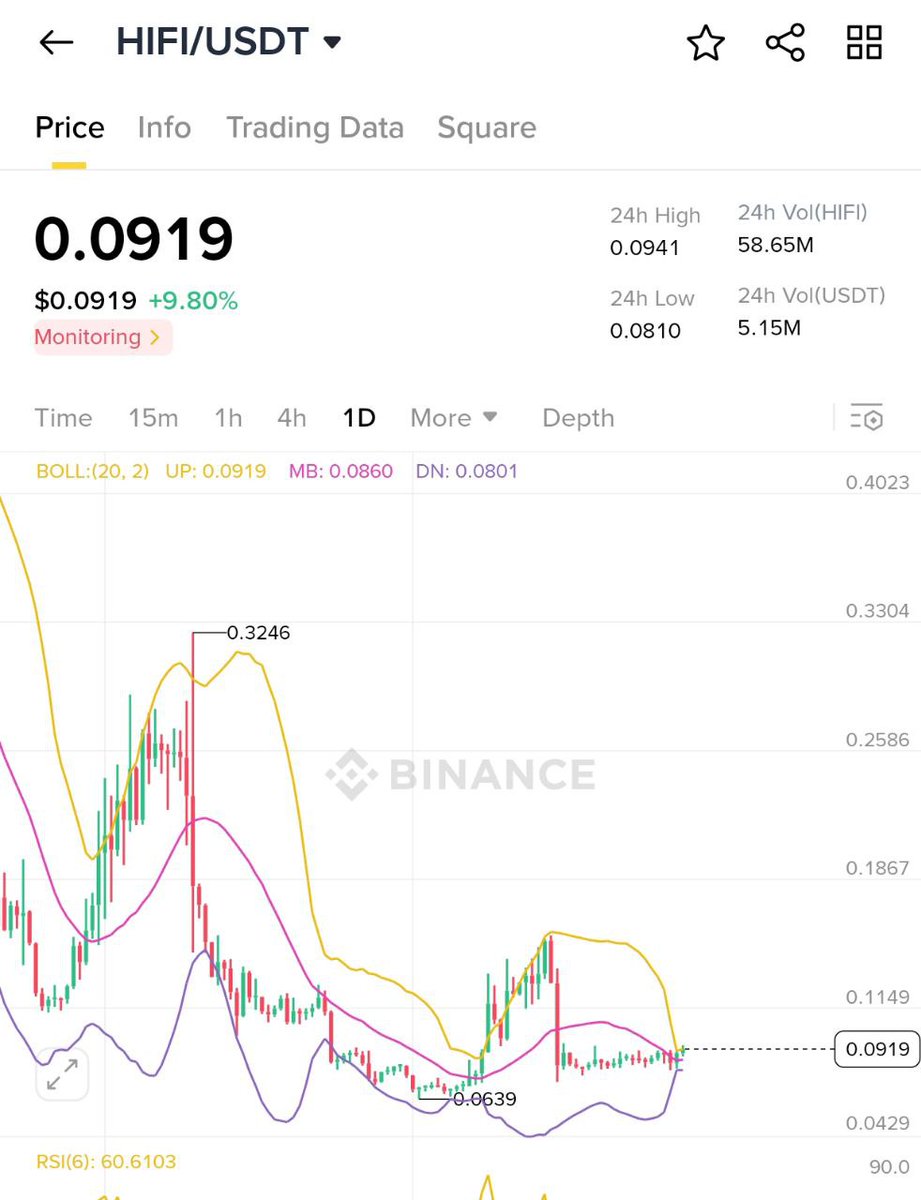
Task: Expand the chart to fullscreen
Action: click(63, 1075)
